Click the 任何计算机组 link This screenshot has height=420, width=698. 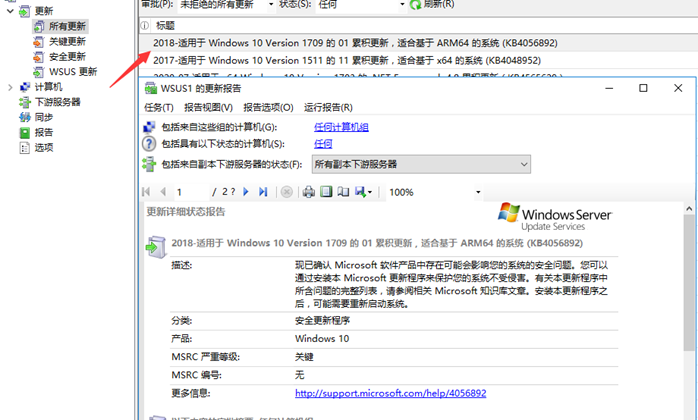coord(341,127)
